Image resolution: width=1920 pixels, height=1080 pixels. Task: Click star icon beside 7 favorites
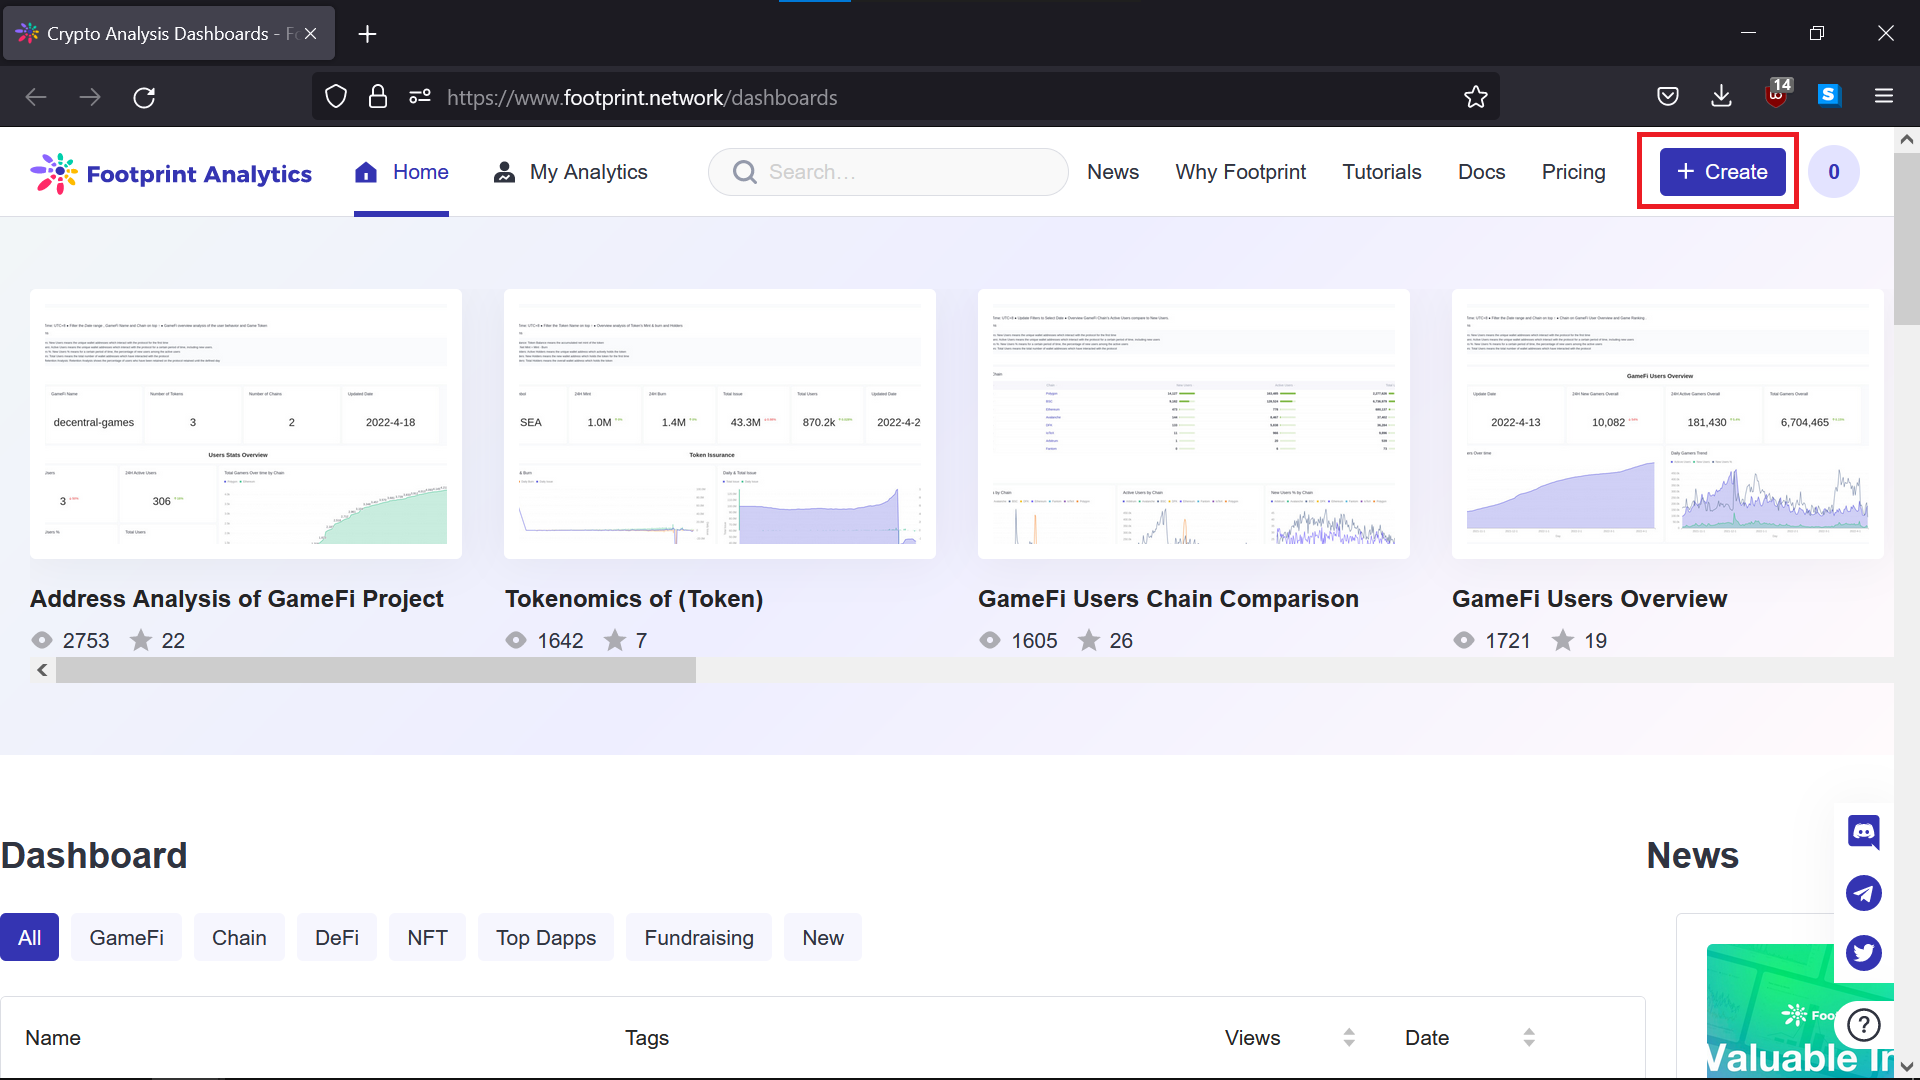point(615,640)
